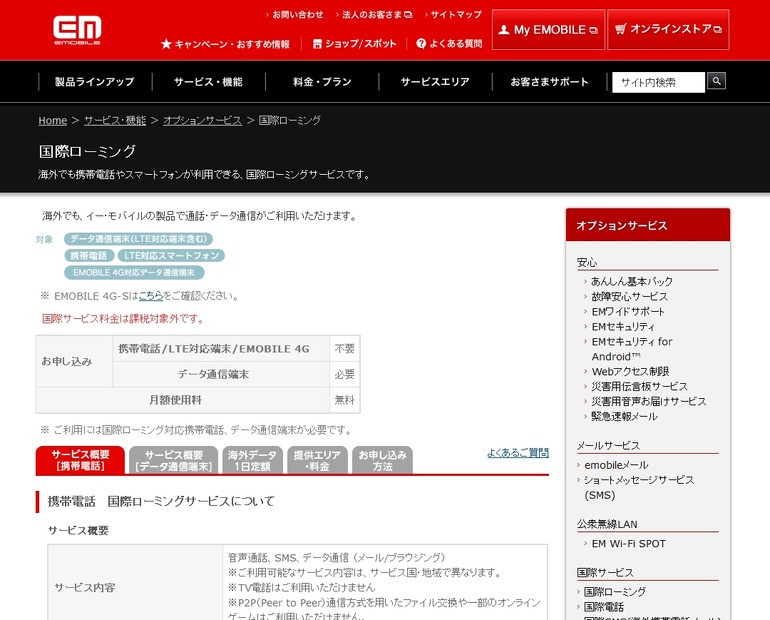Viewport: 770px width, 620px height.
Task: Click the My EMOBILE user icon
Action: [504, 30]
